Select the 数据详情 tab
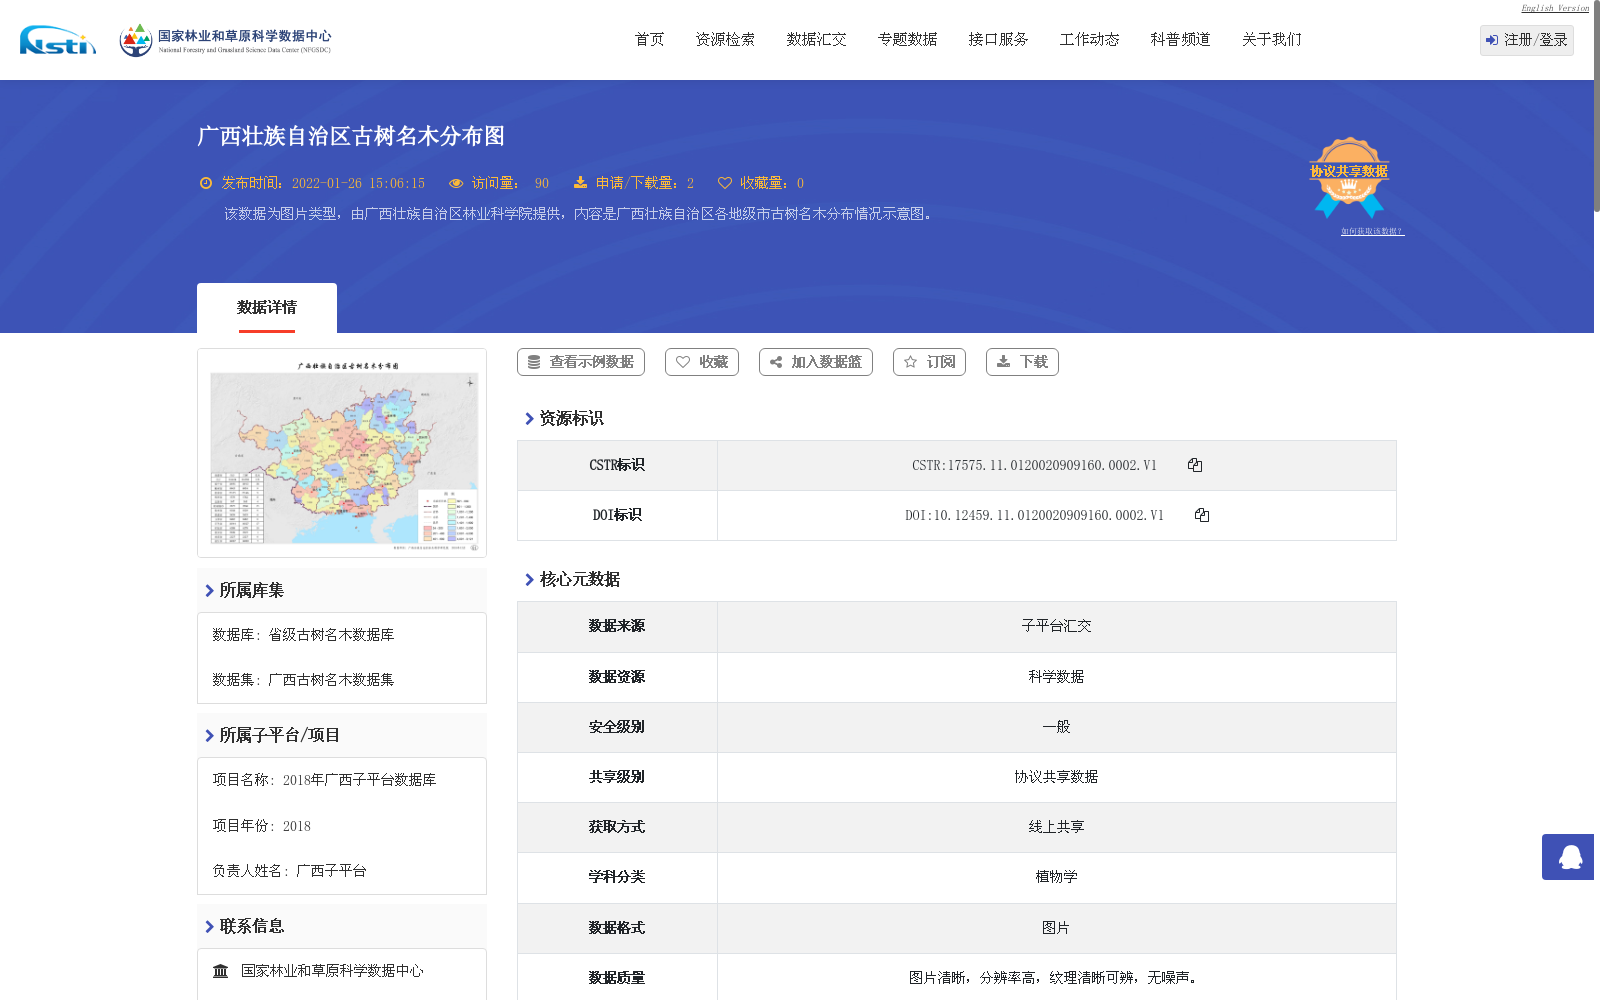The height and width of the screenshot is (1000, 1600). click(267, 308)
